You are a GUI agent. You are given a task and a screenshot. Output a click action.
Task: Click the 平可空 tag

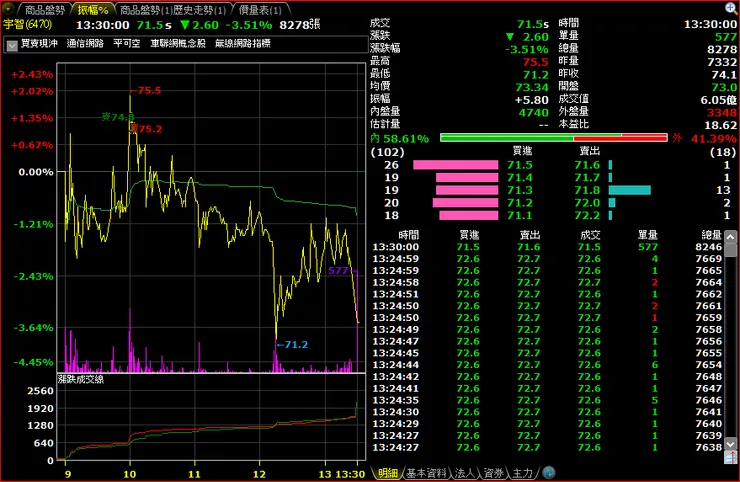point(127,43)
